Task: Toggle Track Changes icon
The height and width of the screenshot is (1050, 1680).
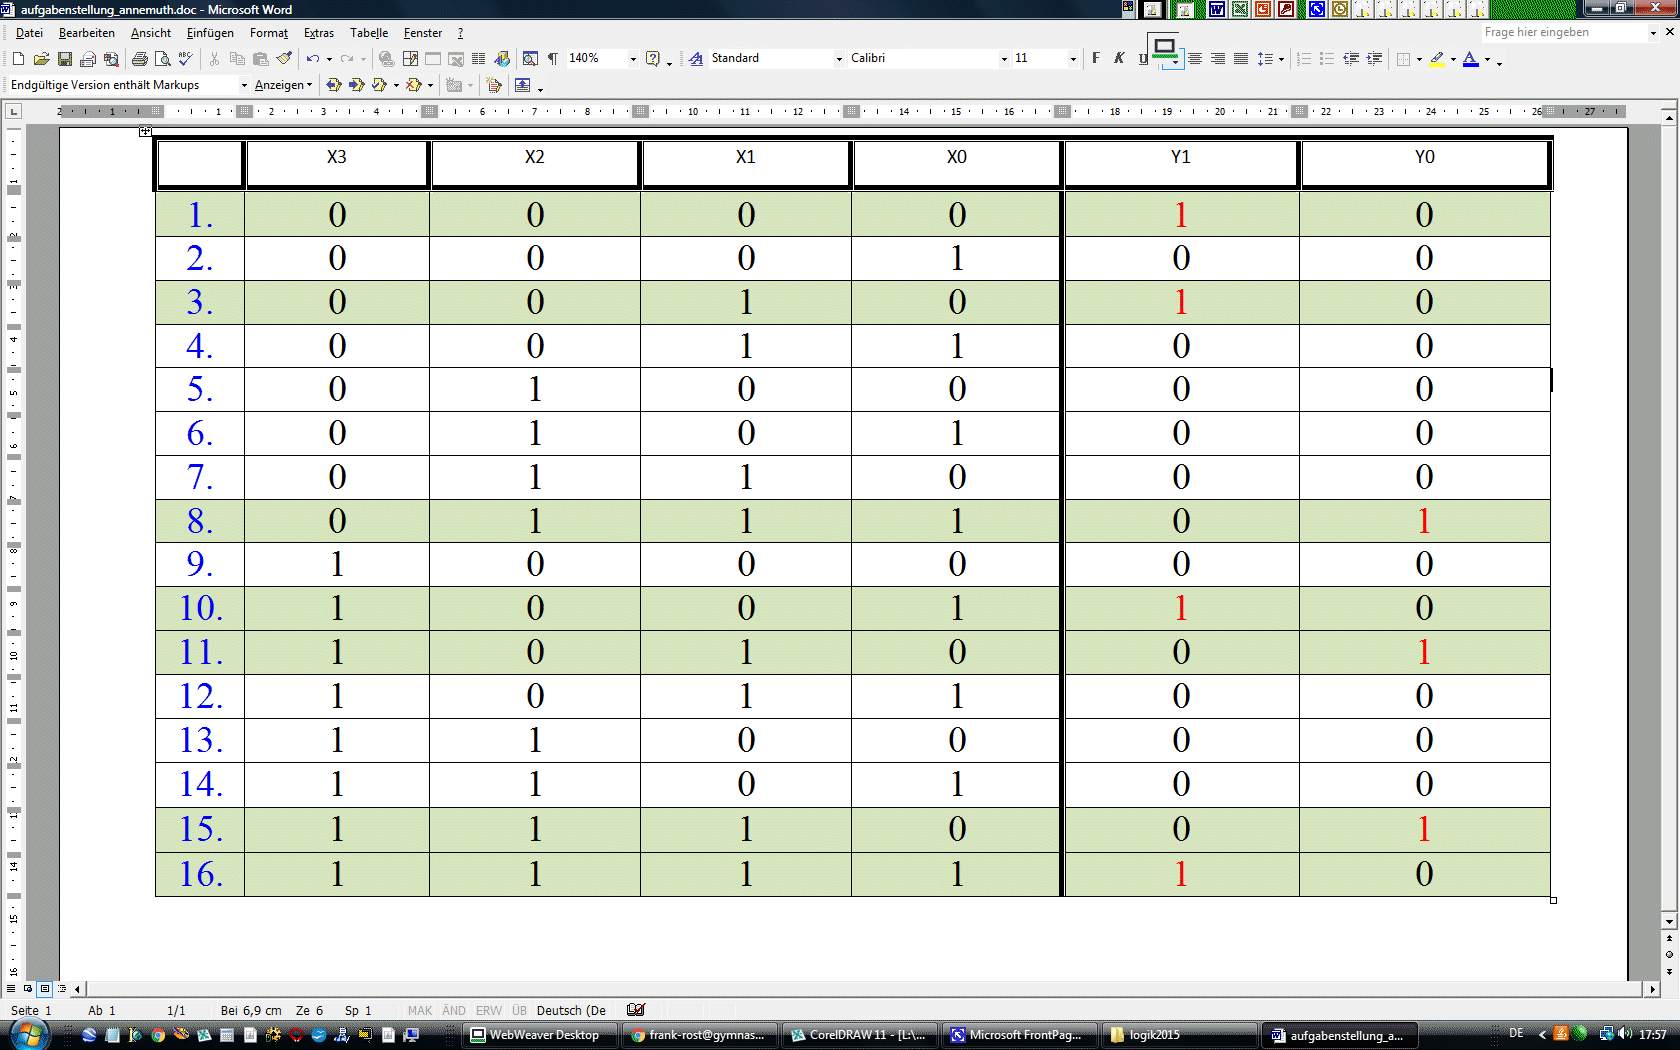Action: [494, 85]
